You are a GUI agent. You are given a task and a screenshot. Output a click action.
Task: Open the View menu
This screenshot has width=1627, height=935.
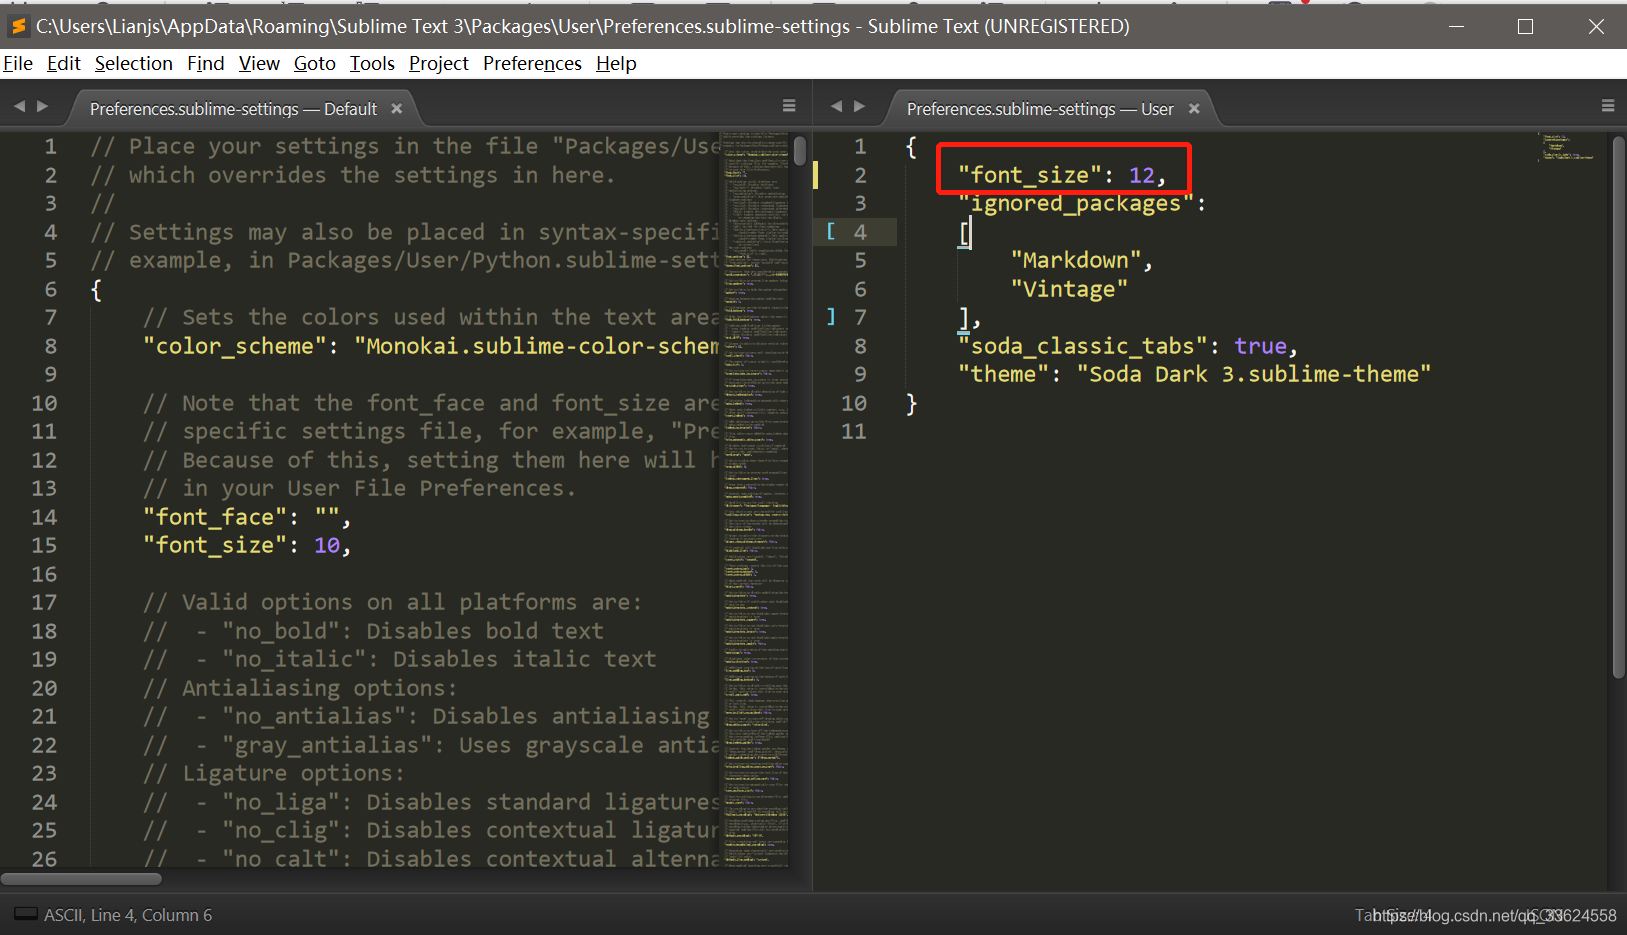pos(259,64)
